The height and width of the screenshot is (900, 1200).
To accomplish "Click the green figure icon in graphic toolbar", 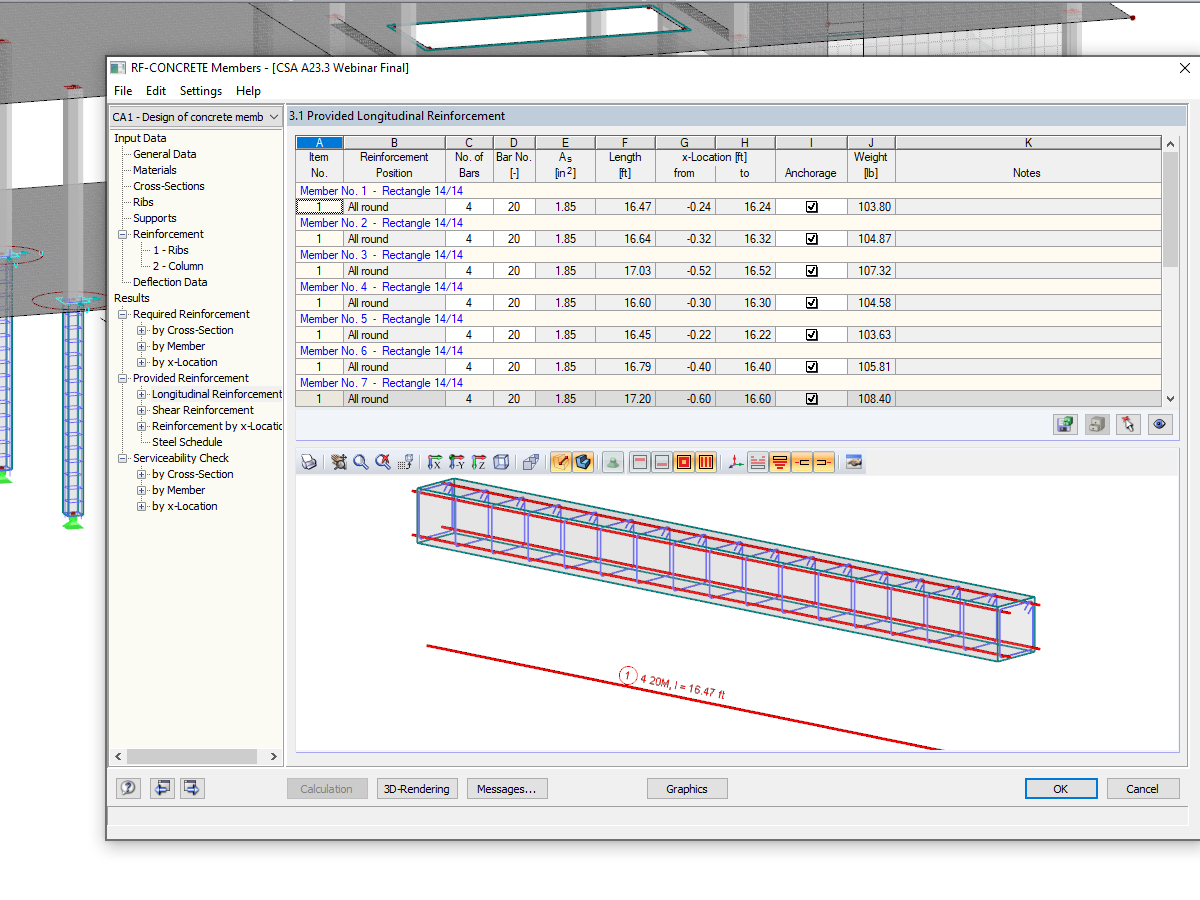I will [613, 462].
